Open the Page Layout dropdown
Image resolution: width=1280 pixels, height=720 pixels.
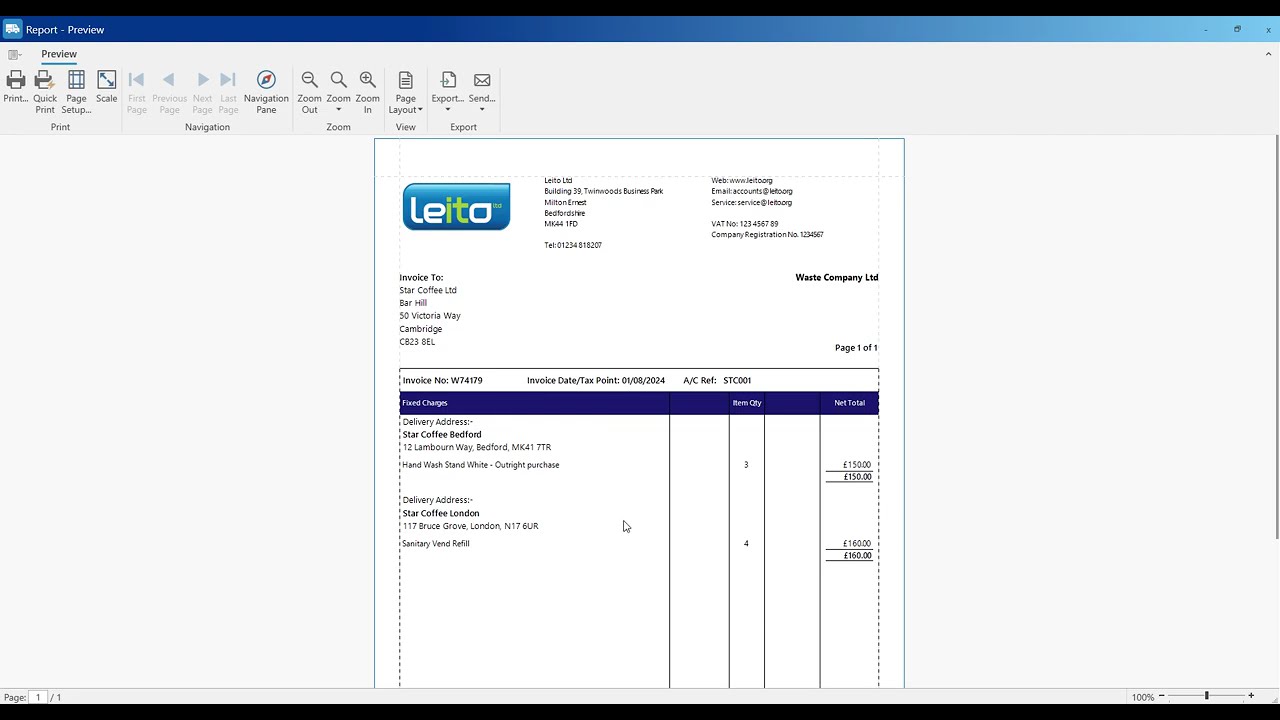click(x=405, y=92)
